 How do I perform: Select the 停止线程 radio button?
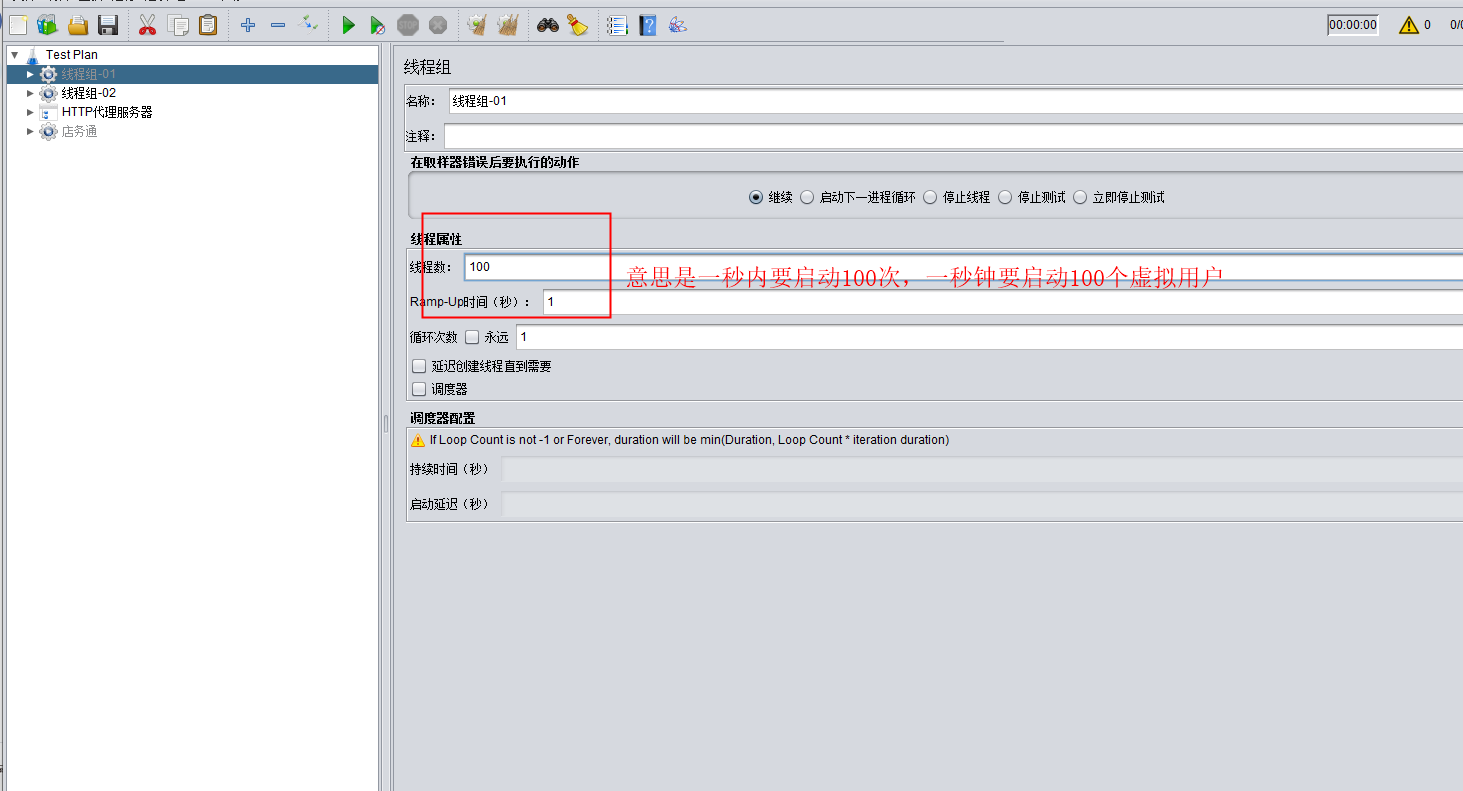coord(930,197)
